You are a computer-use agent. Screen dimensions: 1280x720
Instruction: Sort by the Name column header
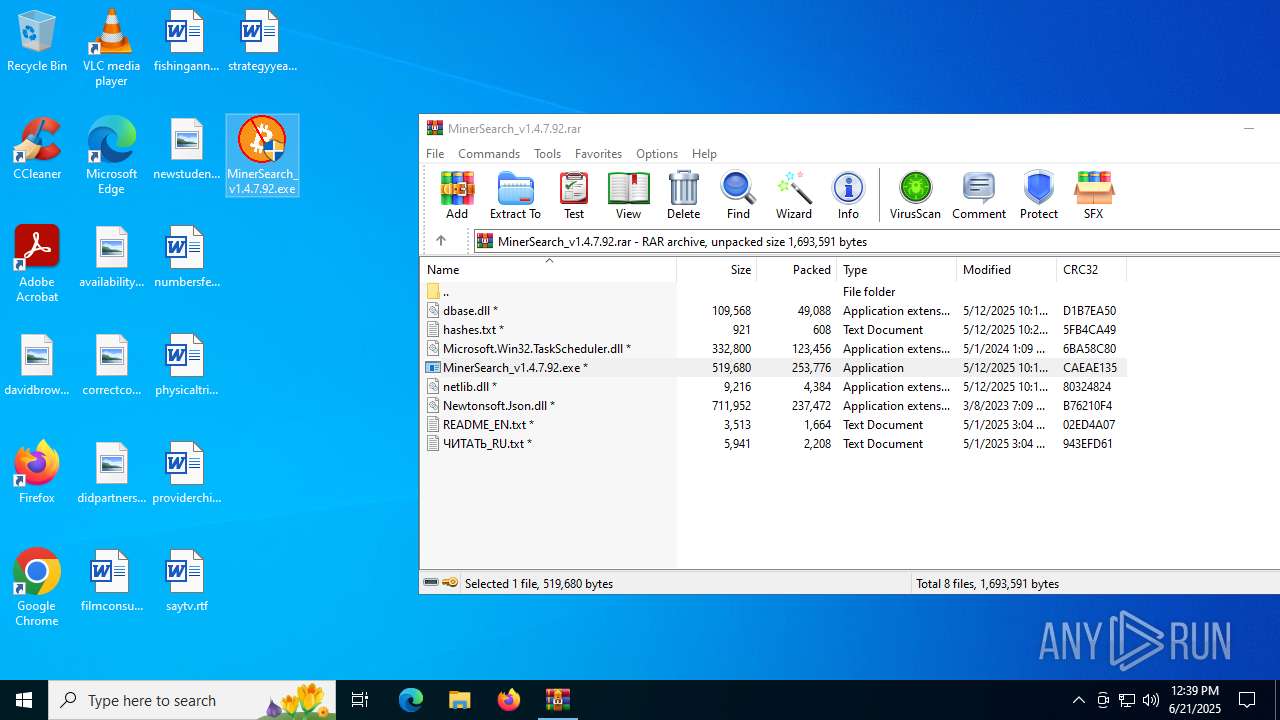click(548, 270)
